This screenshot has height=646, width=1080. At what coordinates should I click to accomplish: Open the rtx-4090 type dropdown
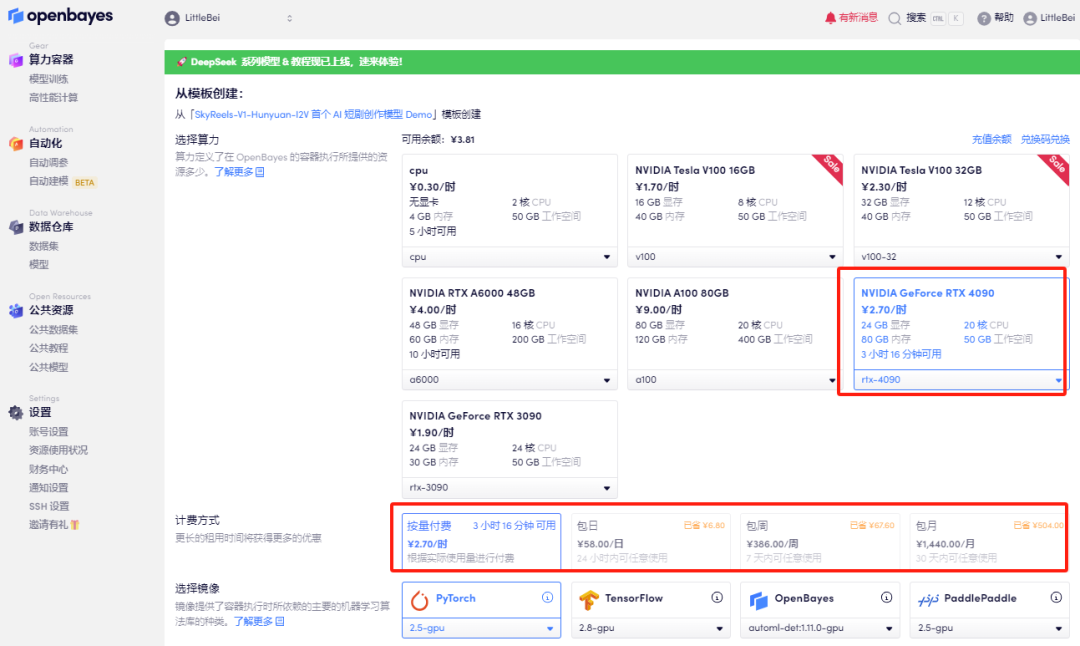(961, 380)
